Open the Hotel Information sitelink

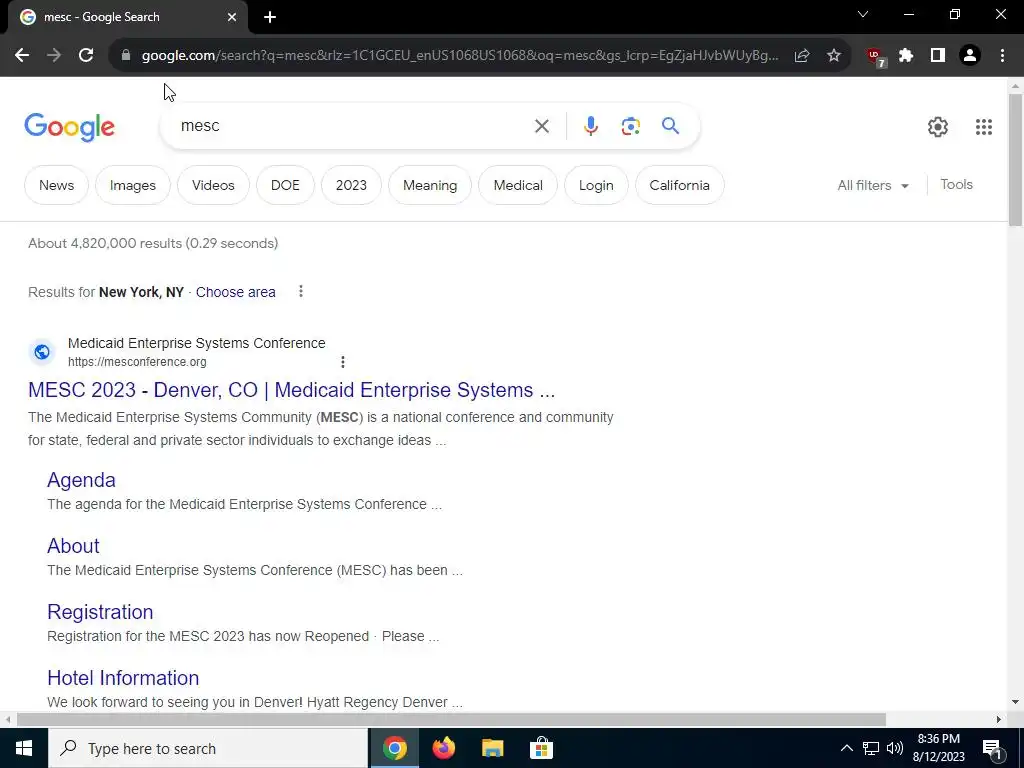click(x=123, y=678)
